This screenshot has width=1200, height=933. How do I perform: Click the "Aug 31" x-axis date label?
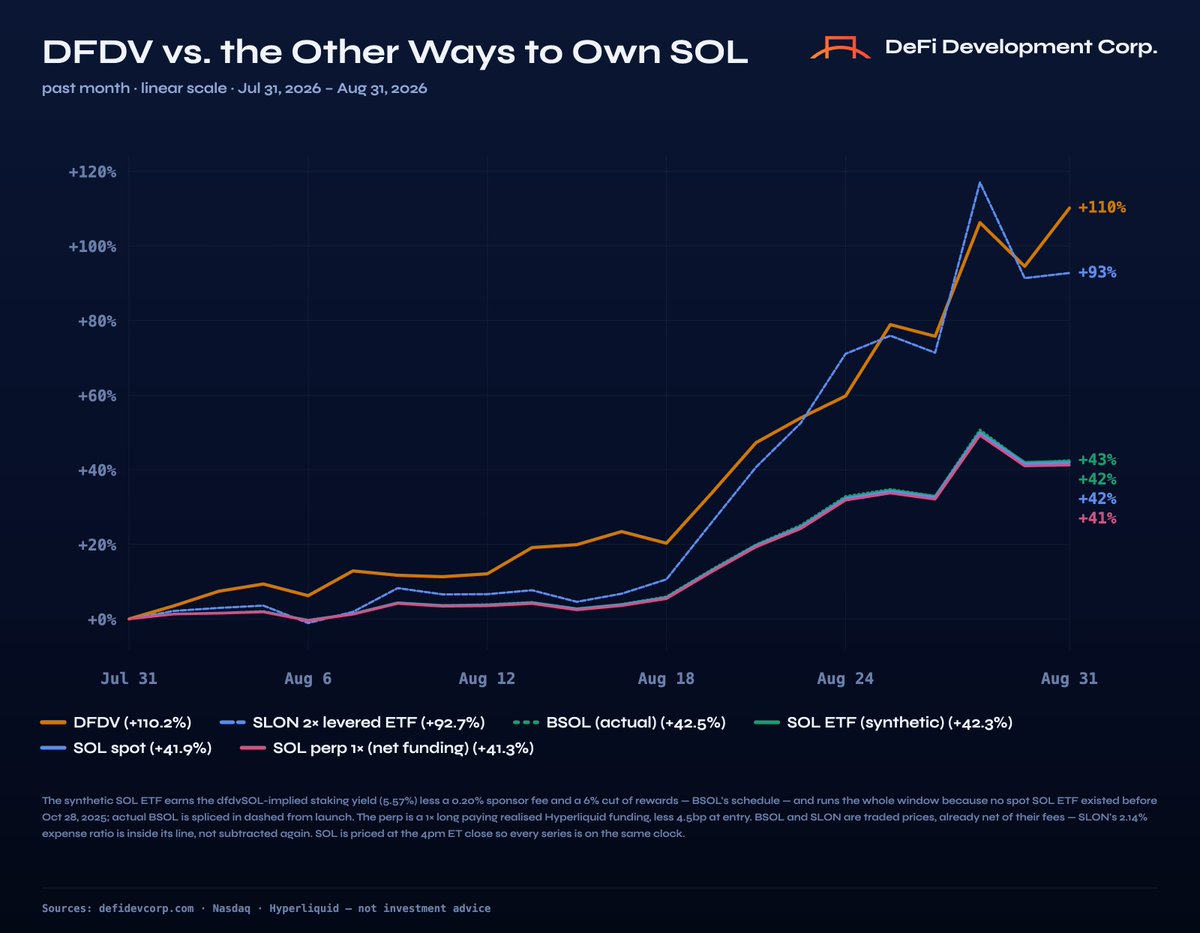pos(1069,678)
